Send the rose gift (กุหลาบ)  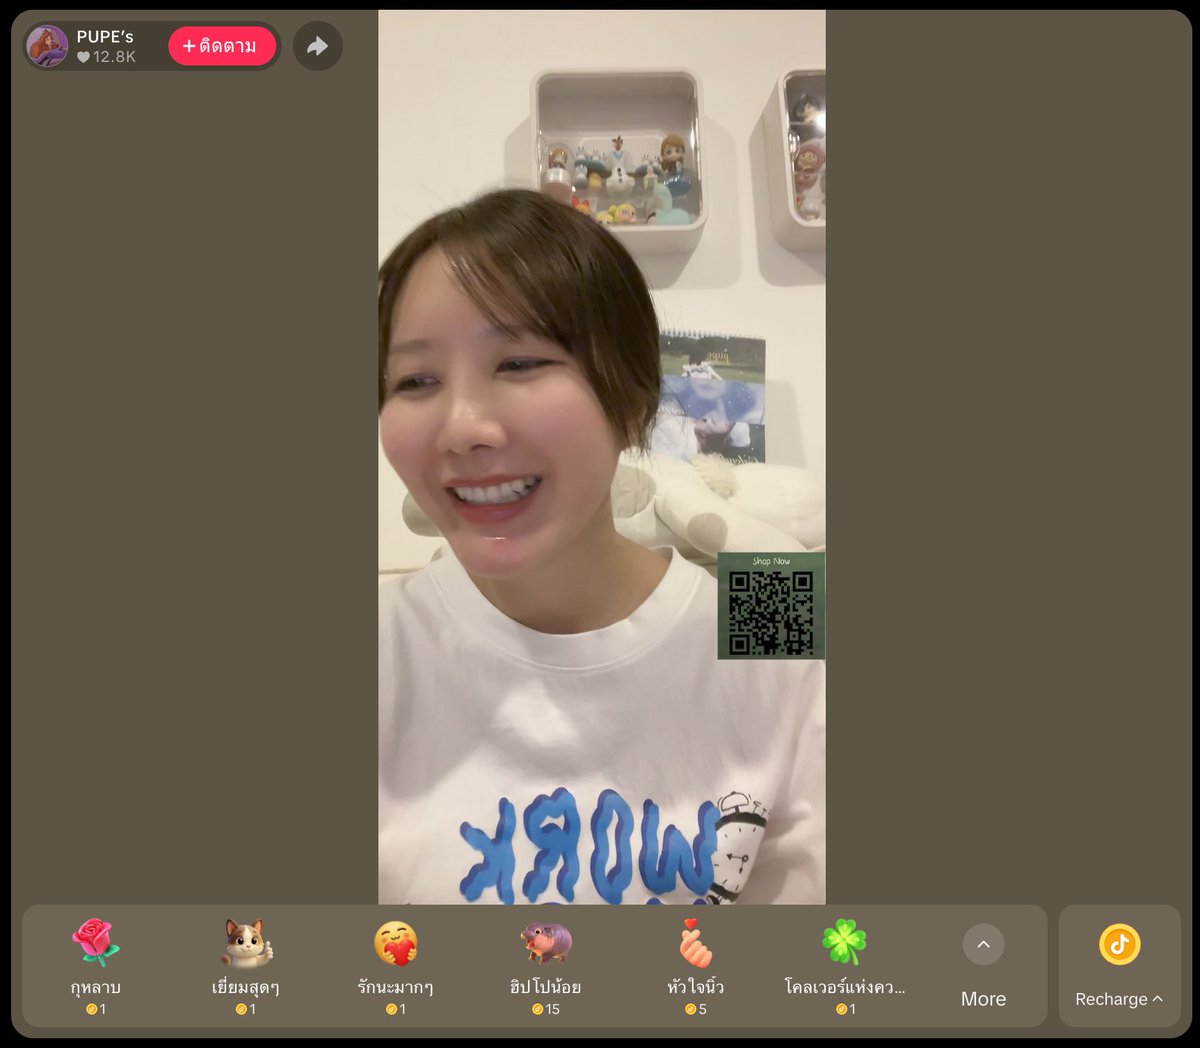tap(96, 966)
